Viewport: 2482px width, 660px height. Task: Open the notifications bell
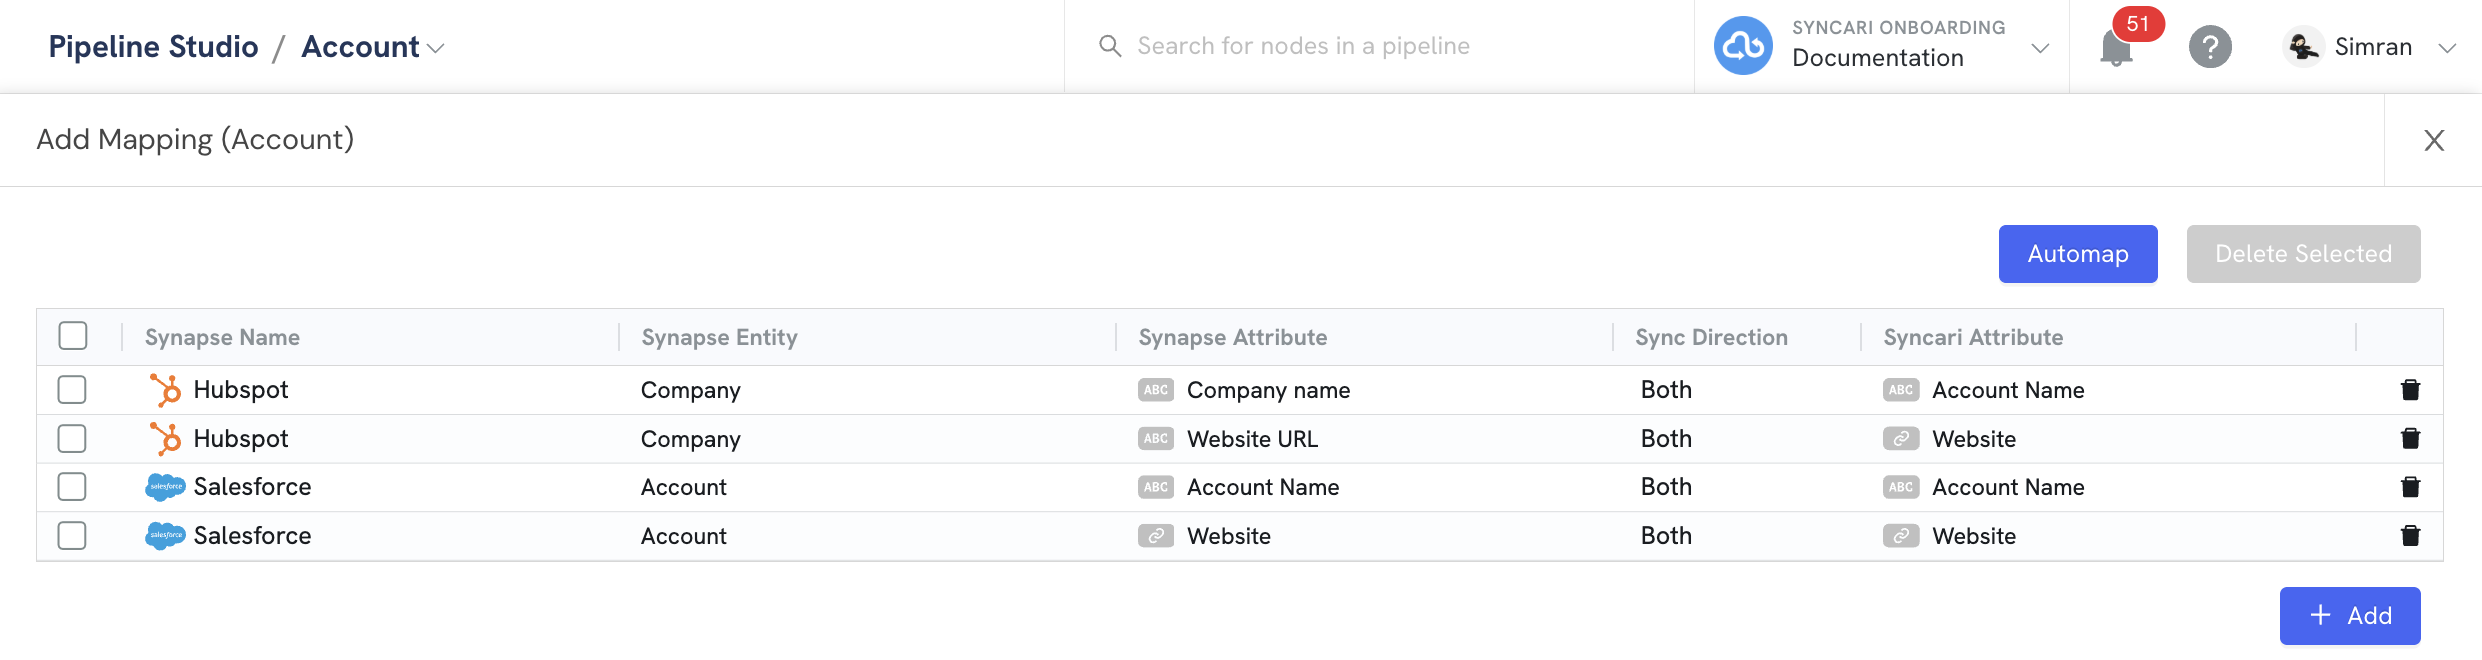pyautogui.click(x=2116, y=47)
